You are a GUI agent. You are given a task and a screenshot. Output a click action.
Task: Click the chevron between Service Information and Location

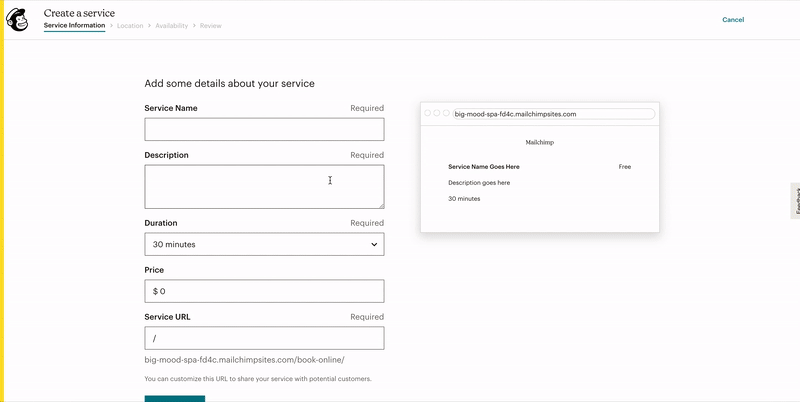[x=111, y=25]
